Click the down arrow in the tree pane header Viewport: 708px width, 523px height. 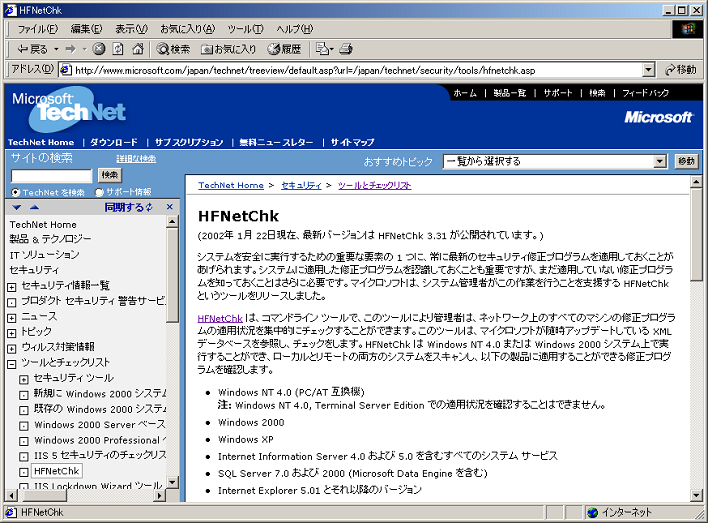(x=17, y=207)
